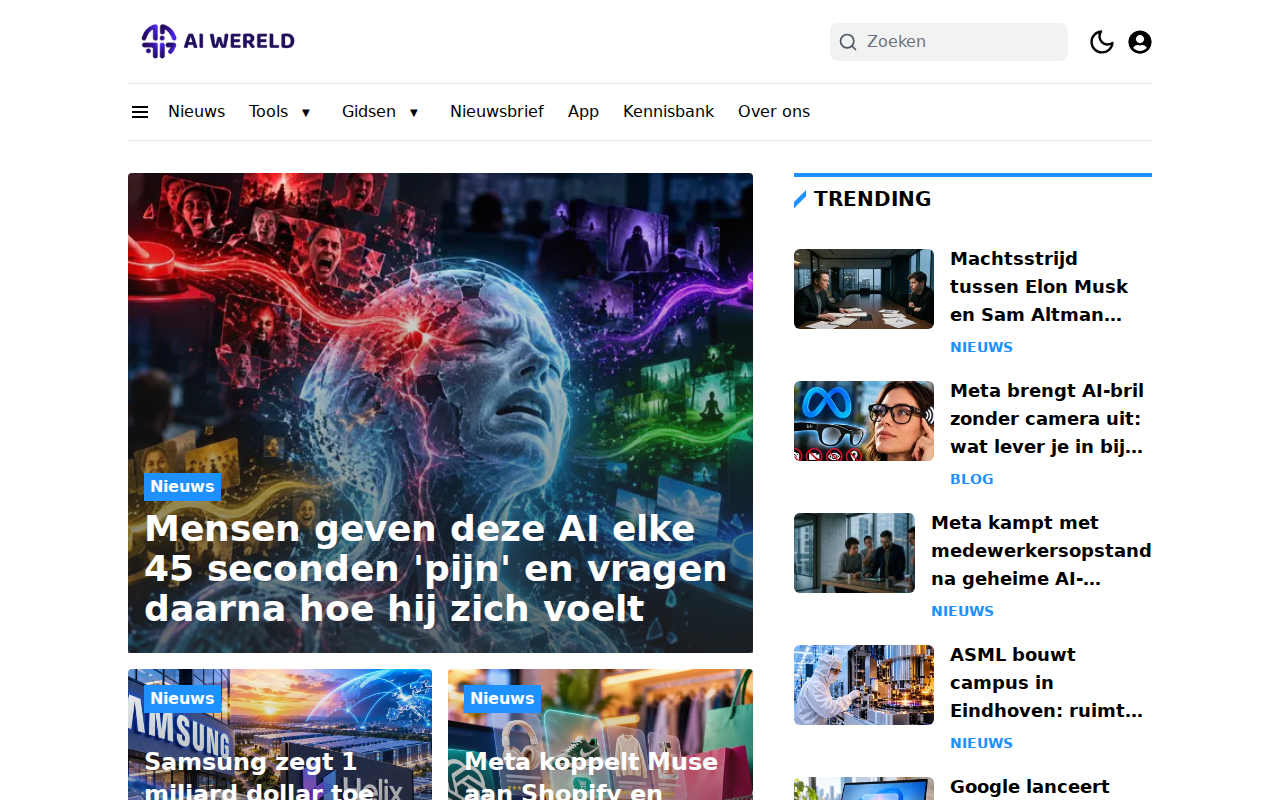This screenshot has width=1280, height=800.
Task: Read ASML bouwt campus in Eindhoven article
Action: coord(1046,683)
